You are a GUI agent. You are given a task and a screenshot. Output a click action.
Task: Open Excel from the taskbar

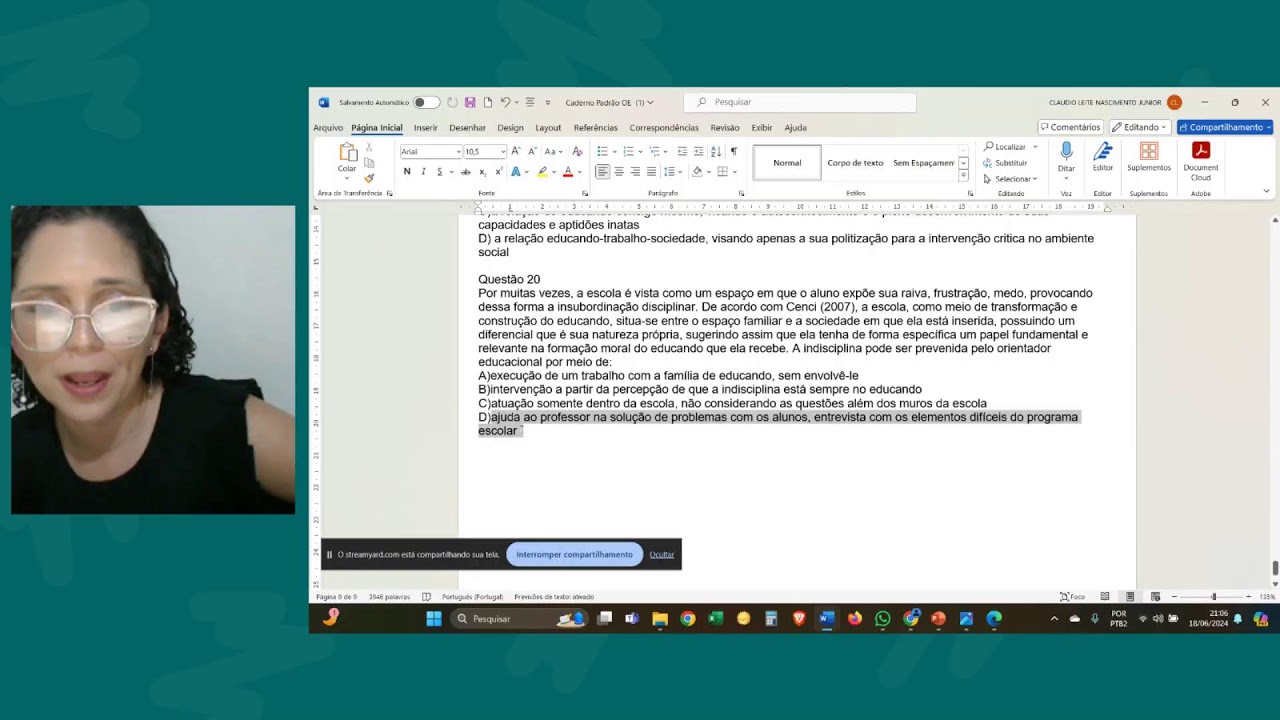click(715, 619)
